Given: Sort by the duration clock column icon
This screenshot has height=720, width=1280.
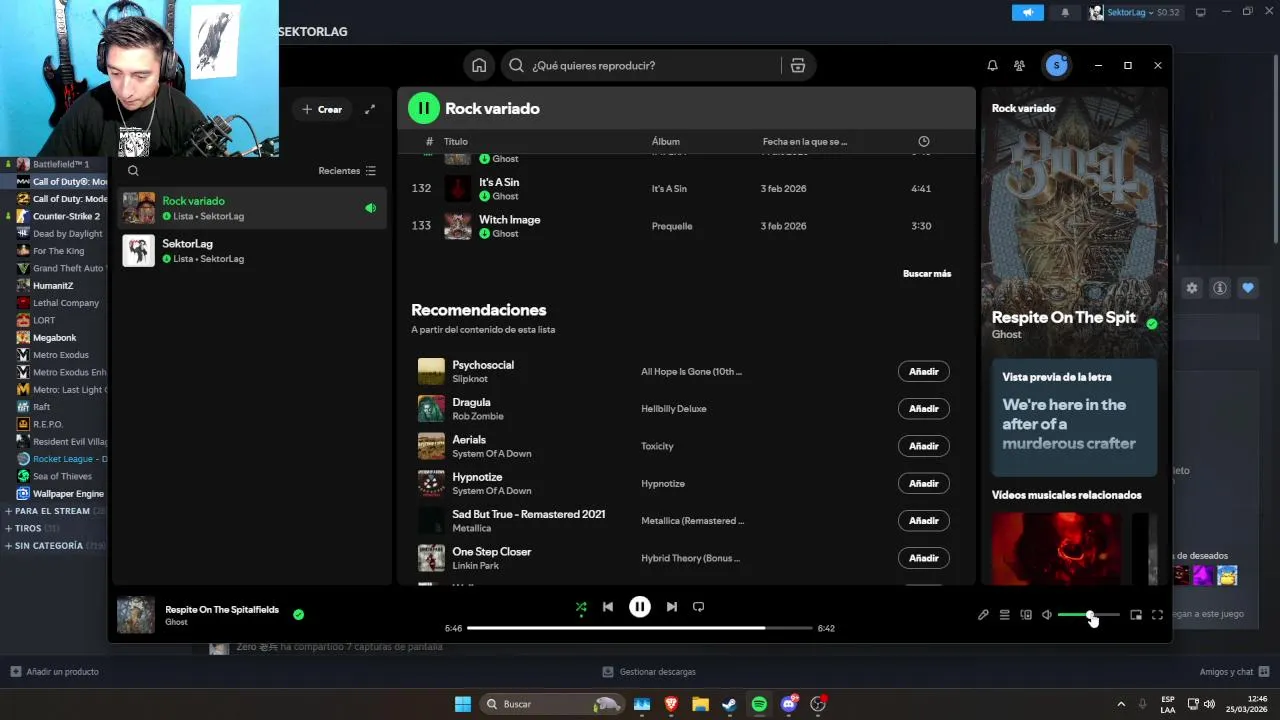Looking at the screenshot, I should tap(924, 142).
